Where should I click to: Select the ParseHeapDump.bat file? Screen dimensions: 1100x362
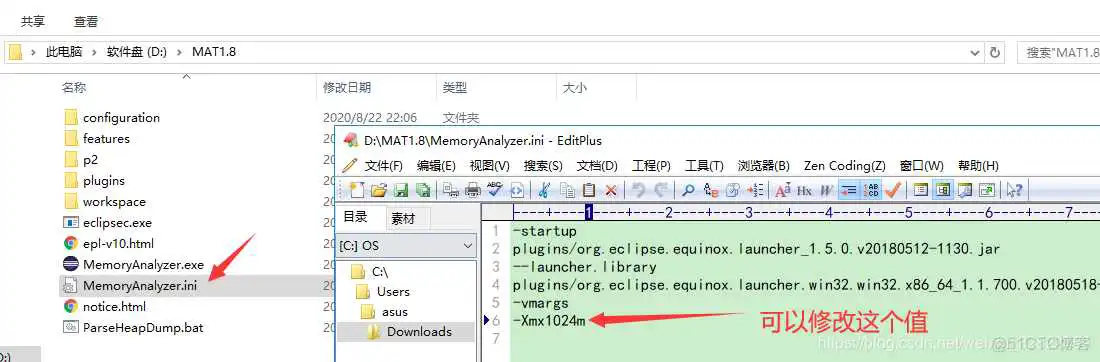pyautogui.click(x=133, y=328)
